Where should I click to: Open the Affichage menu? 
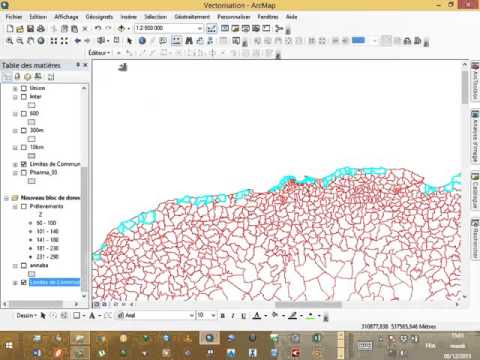point(66,17)
